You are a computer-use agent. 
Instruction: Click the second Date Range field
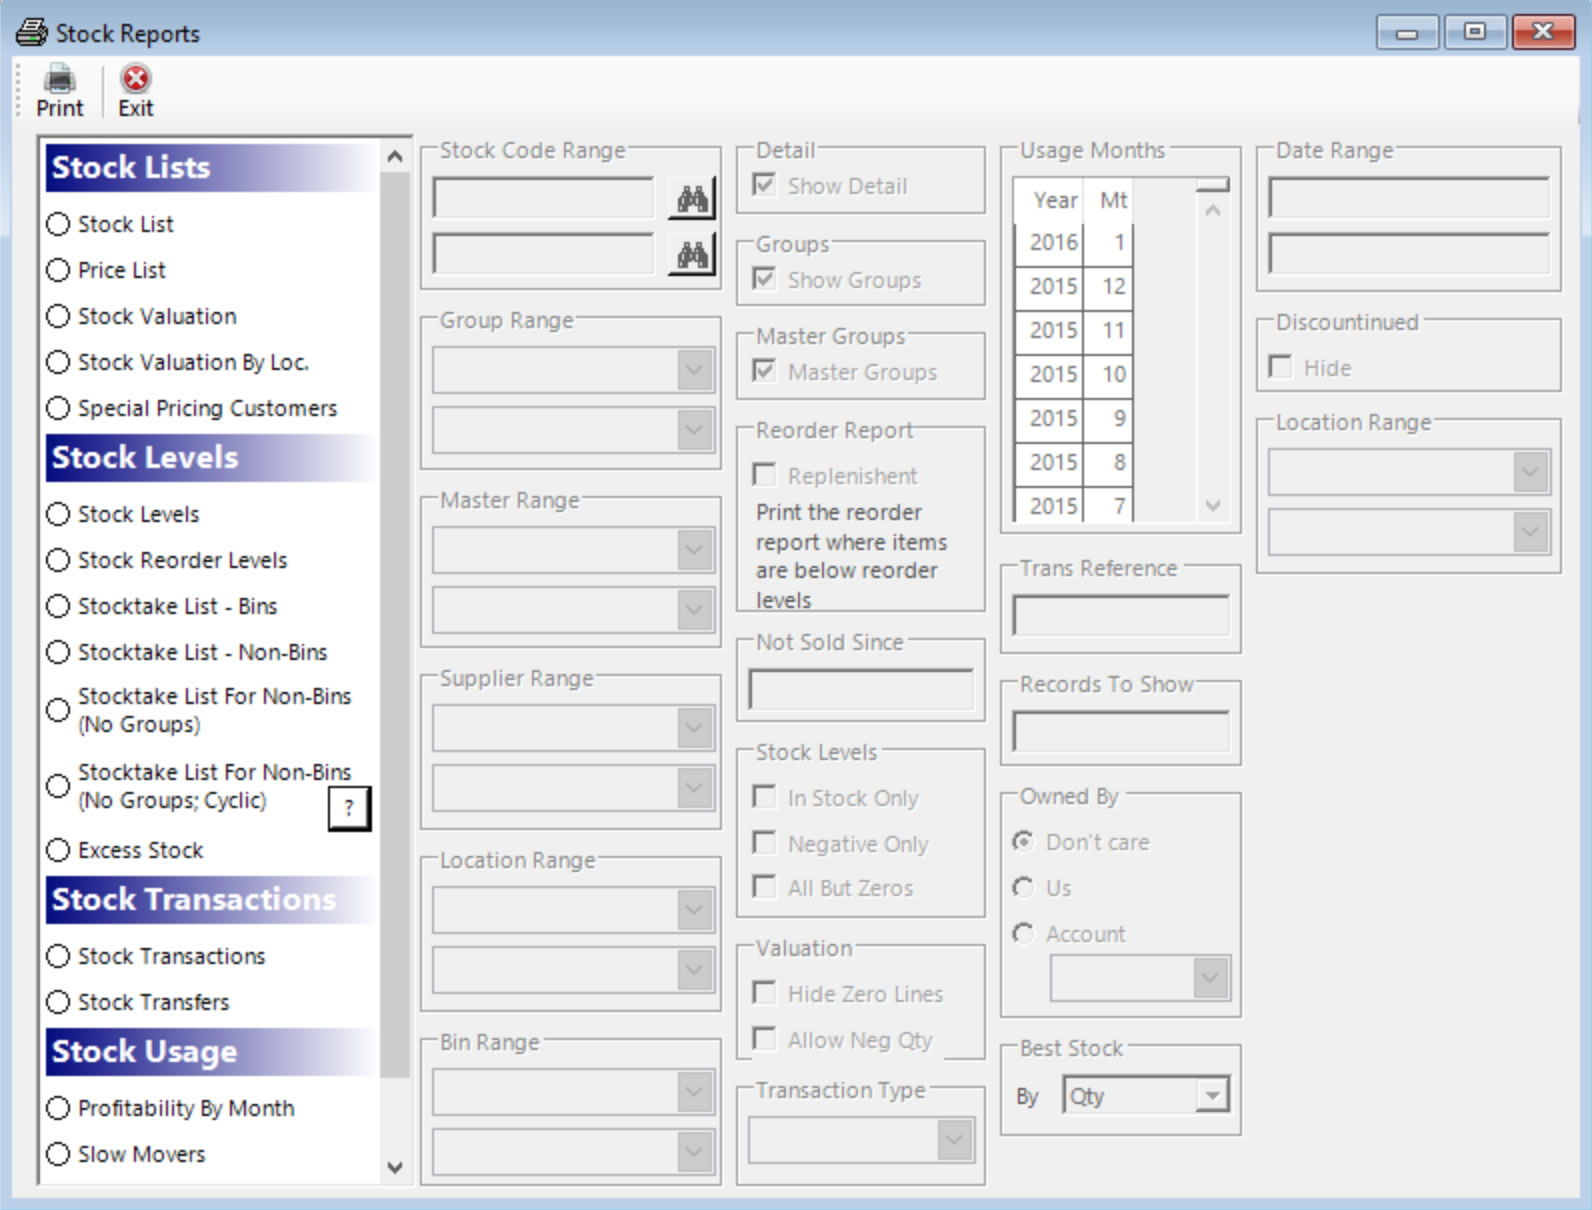[x=1409, y=254]
